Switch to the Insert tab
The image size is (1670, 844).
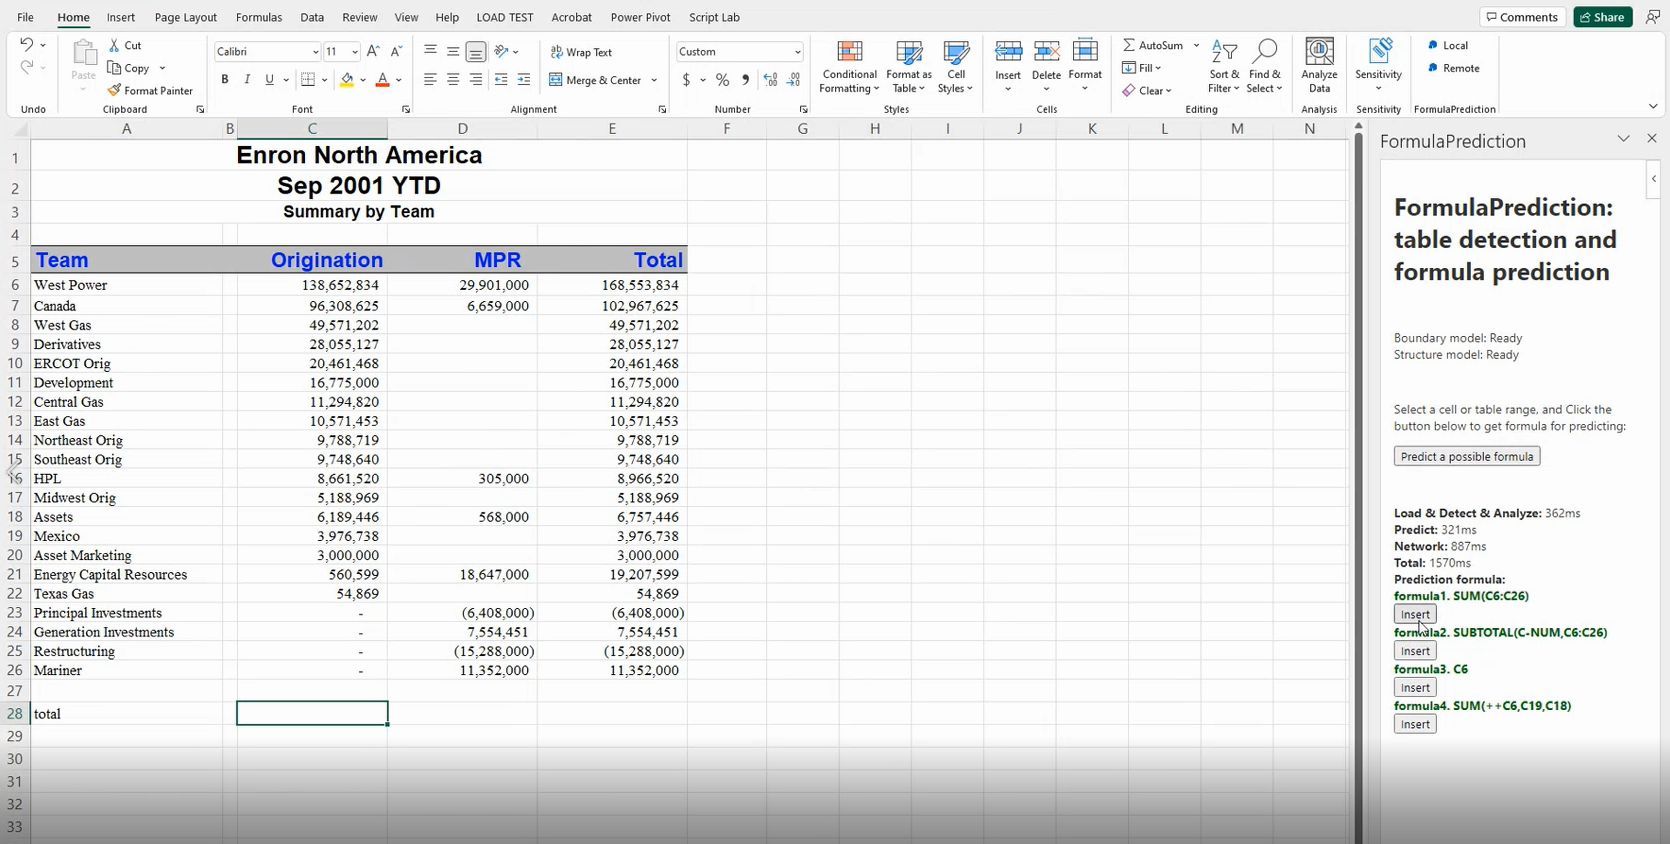(x=121, y=17)
